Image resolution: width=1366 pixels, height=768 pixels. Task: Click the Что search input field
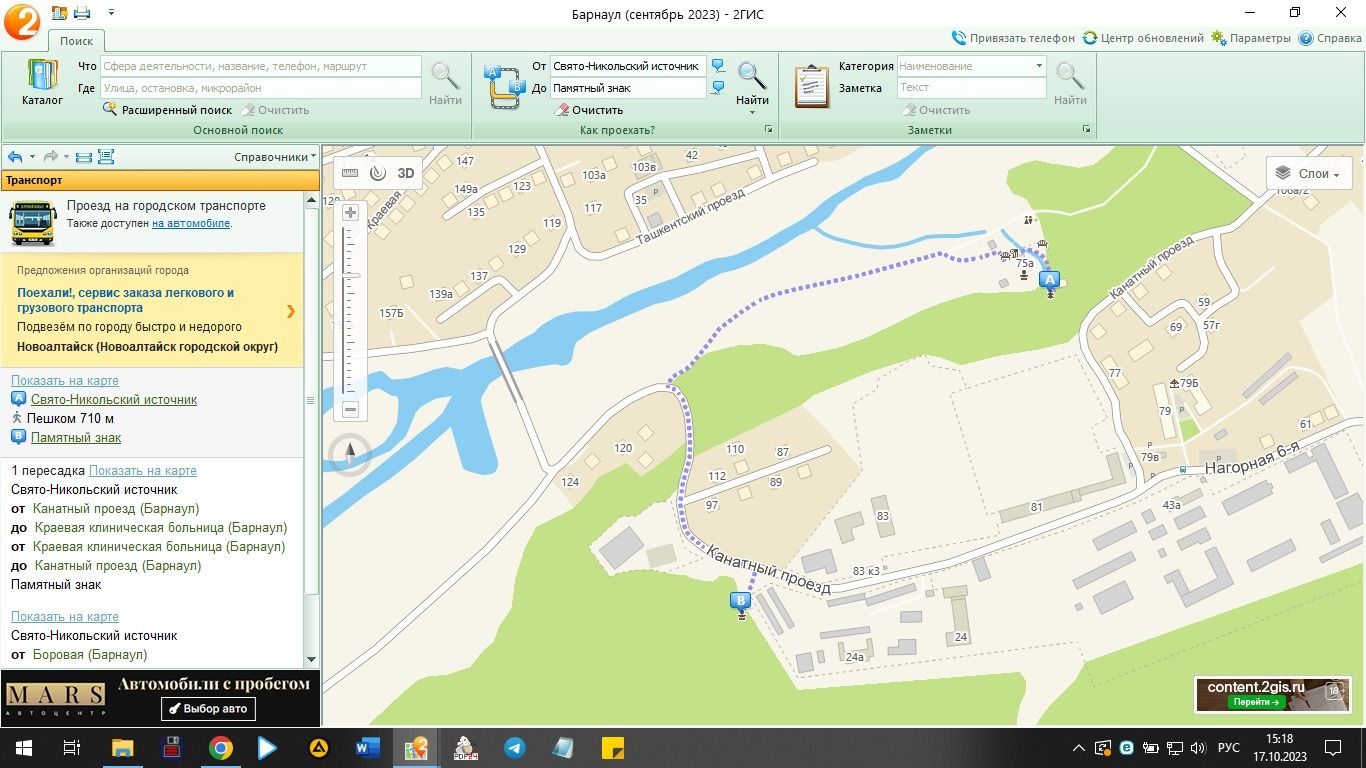click(x=260, y=66)
